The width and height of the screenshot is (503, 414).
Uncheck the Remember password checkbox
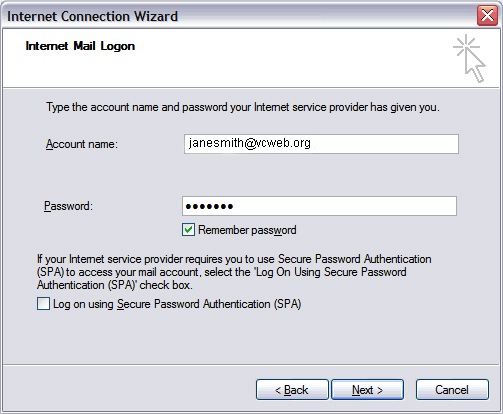tap(188, 230)
